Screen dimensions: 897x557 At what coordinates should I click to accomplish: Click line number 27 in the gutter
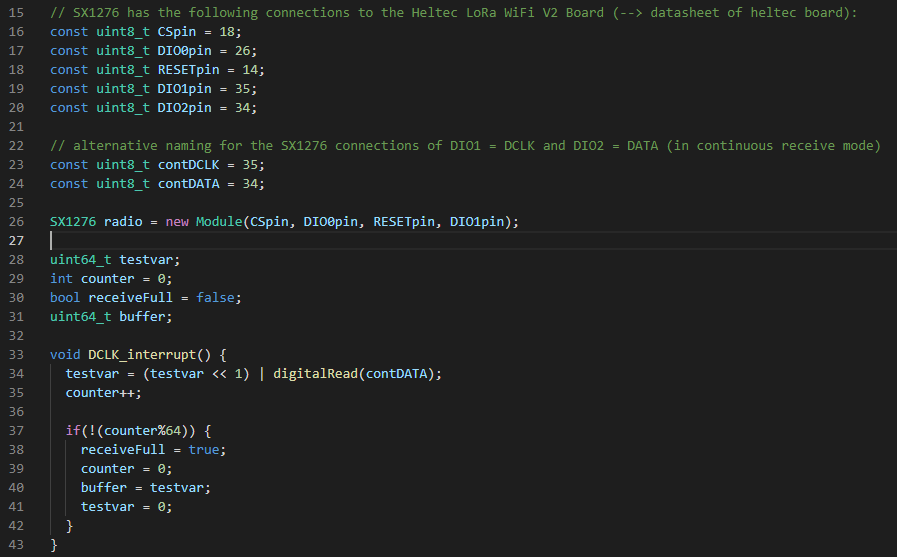coord(16,241)
